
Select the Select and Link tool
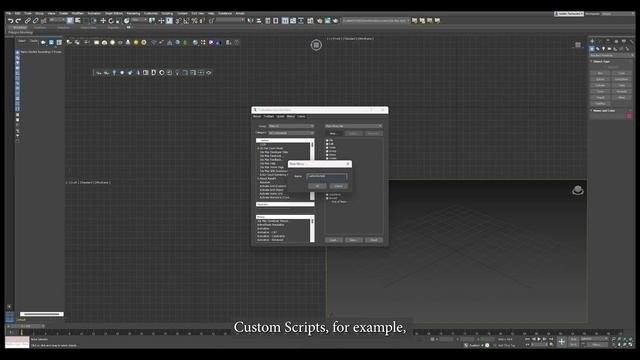28,20
